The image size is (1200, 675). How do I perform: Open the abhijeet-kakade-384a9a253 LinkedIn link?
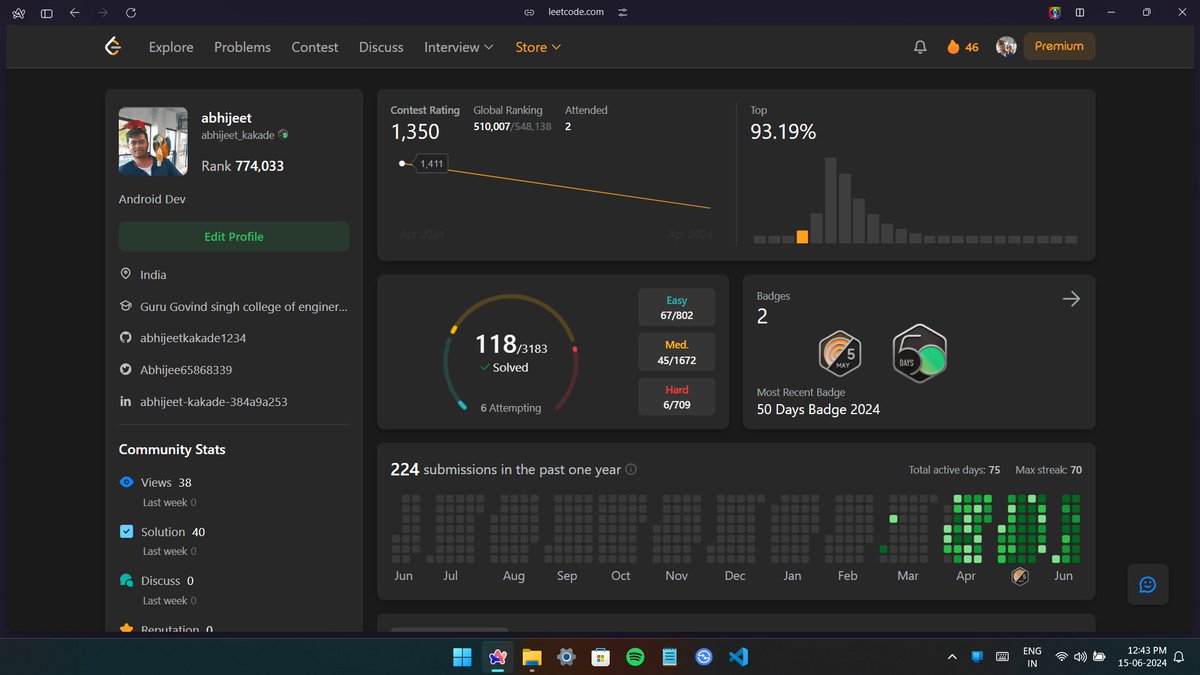[214, 402]
